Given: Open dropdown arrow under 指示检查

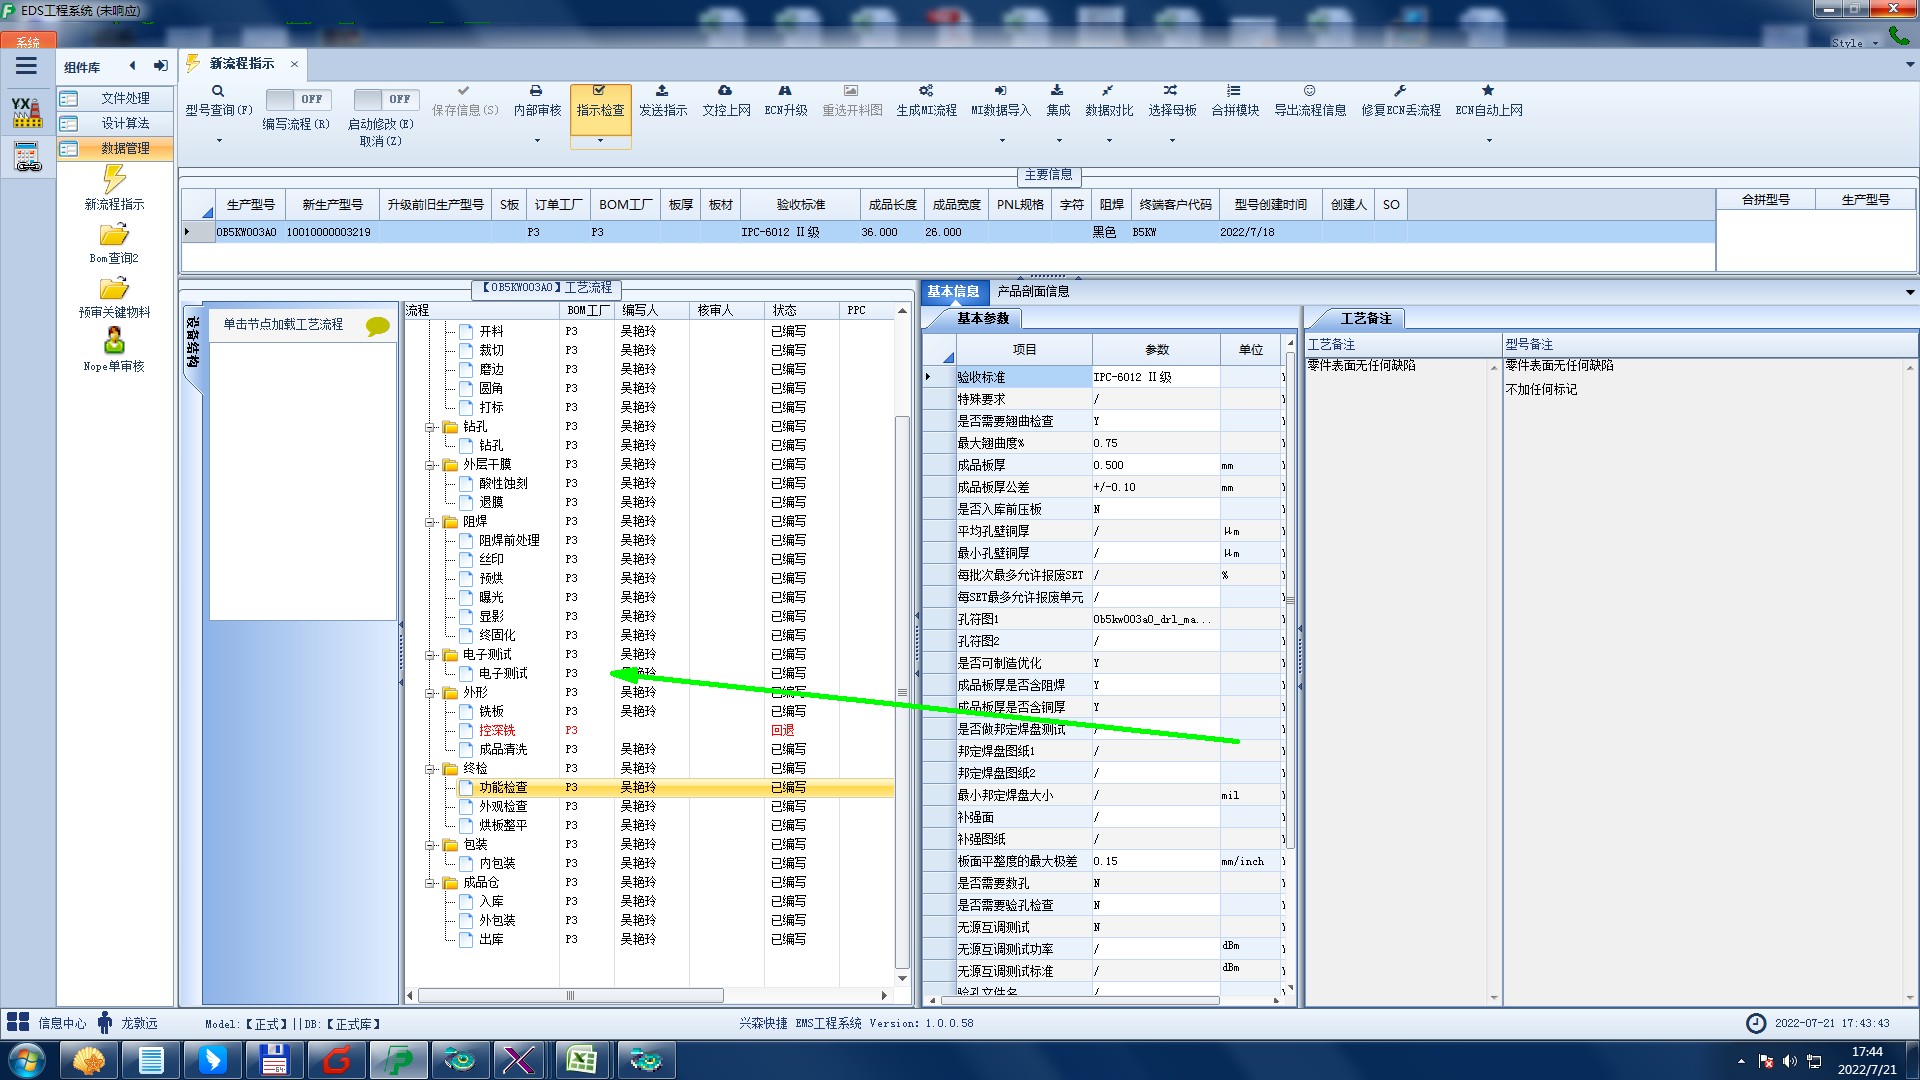Looking at the screenshot, I should click(600, 141).
